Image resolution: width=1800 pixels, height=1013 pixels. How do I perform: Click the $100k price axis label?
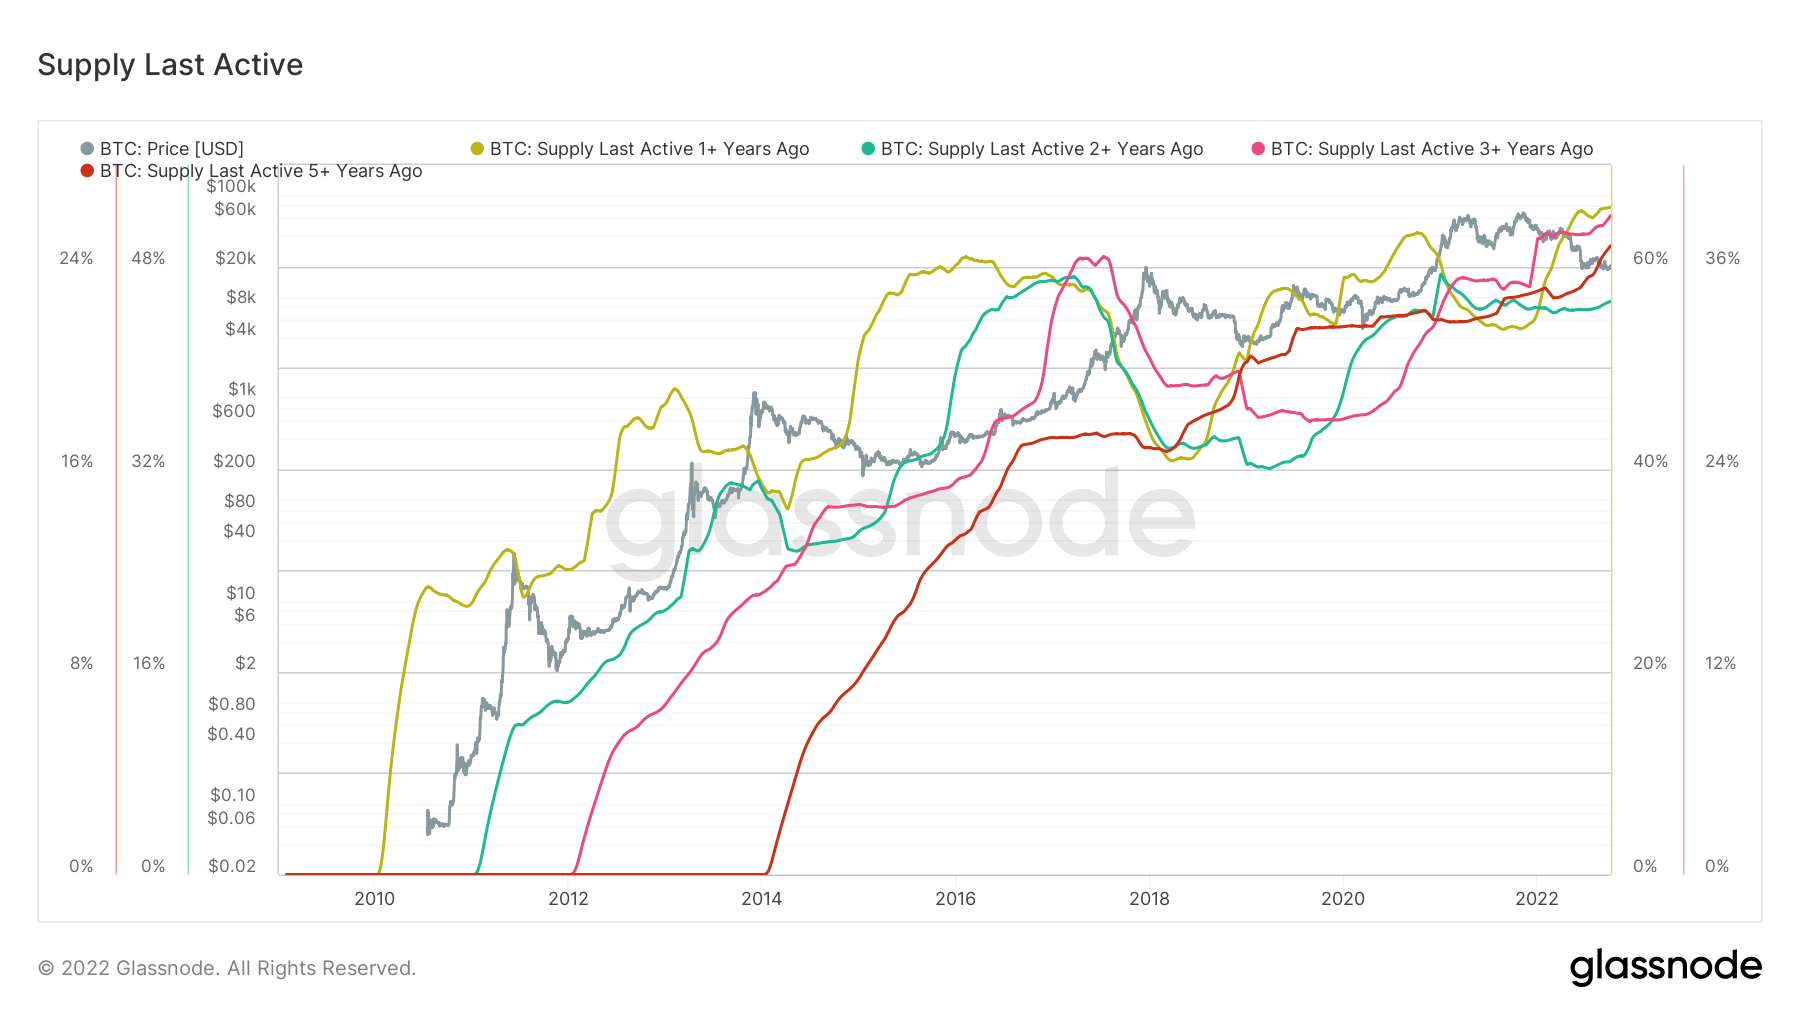point(231,186)
